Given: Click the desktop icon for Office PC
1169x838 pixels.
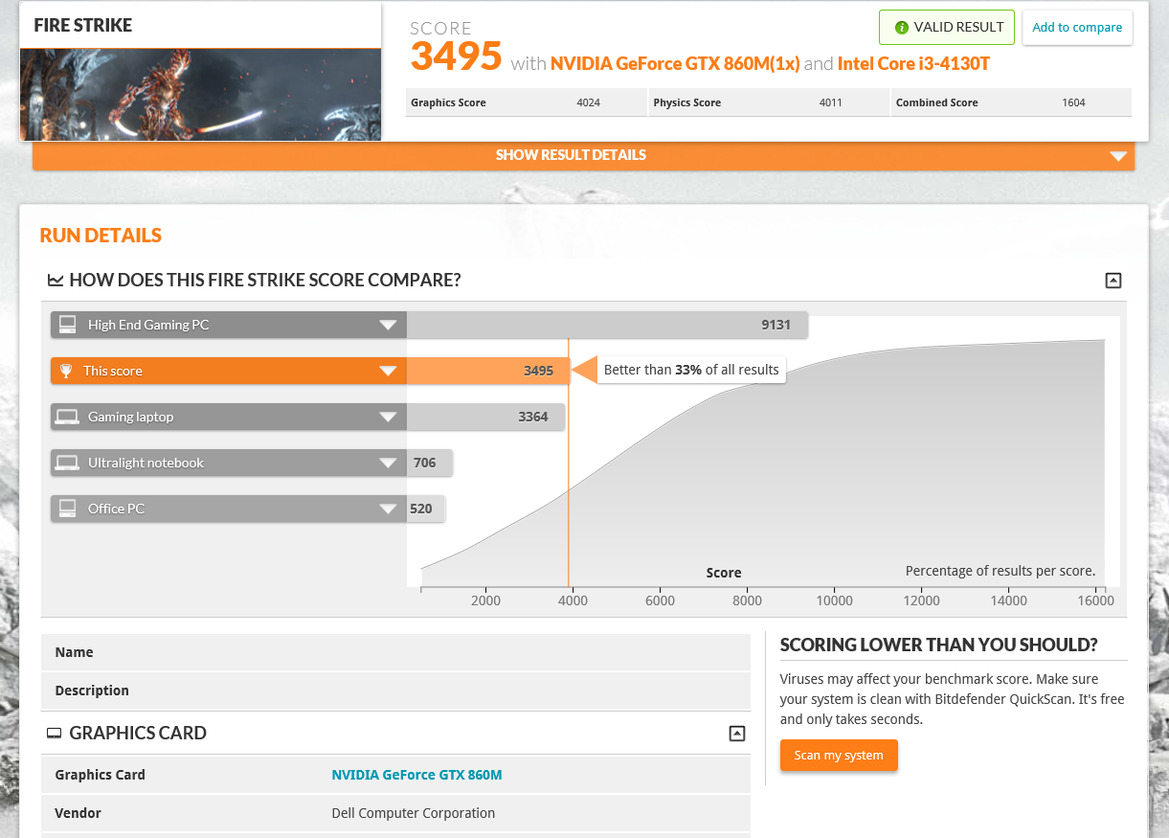Looking at the screenshot, I should pyautogui.click(x=67, y=508).
